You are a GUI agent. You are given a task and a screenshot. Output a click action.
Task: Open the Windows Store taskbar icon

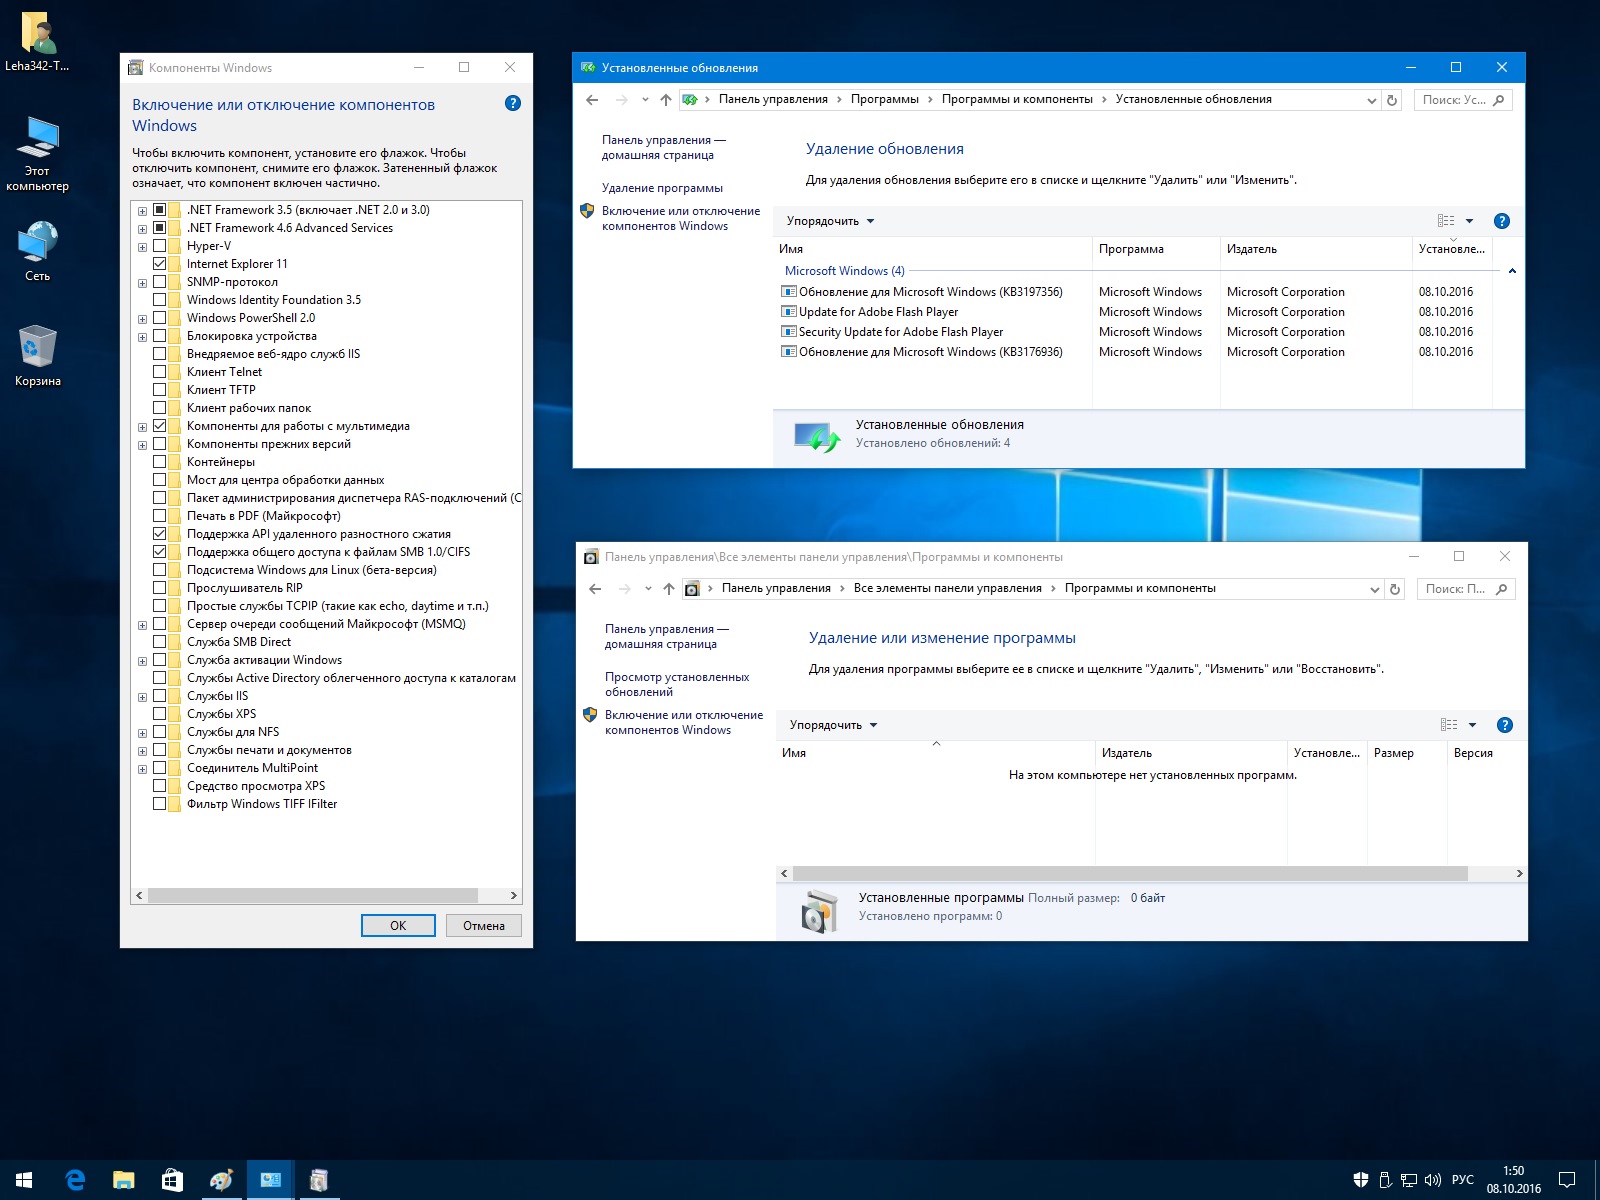coord(172,1180)
